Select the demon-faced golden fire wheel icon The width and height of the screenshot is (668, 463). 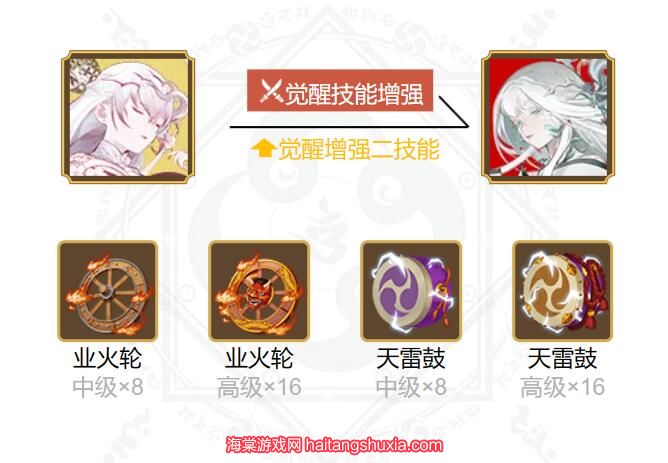pos(259,291)
